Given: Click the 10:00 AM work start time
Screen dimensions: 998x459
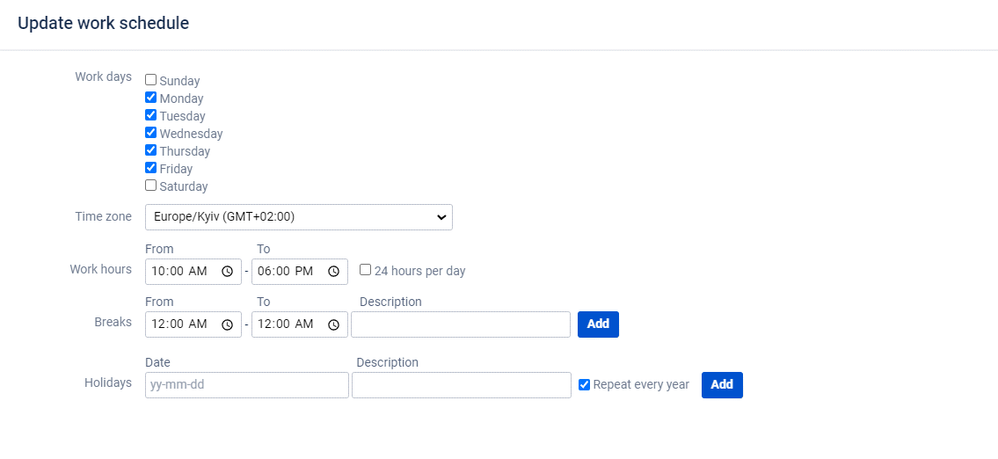Looking at the screenshot, I should click(179, 271).
